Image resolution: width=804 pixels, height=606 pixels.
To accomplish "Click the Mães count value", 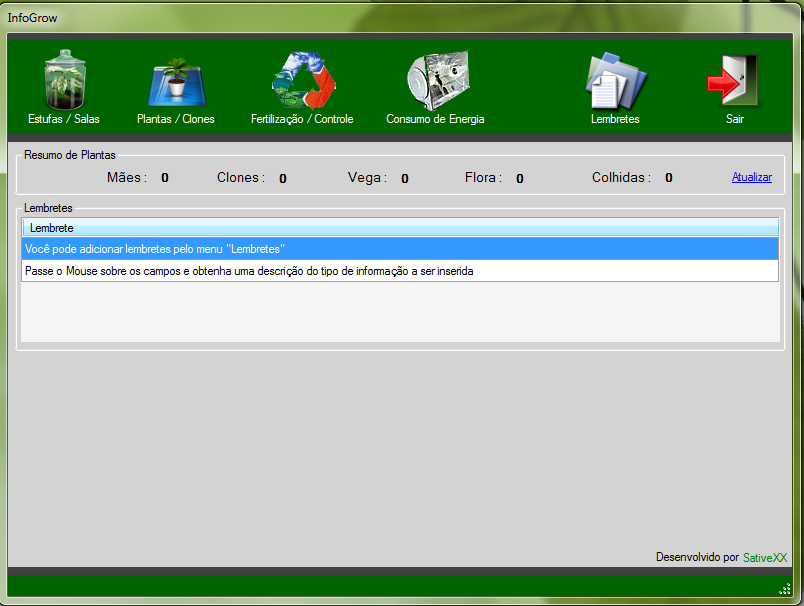I will [165, 177].
